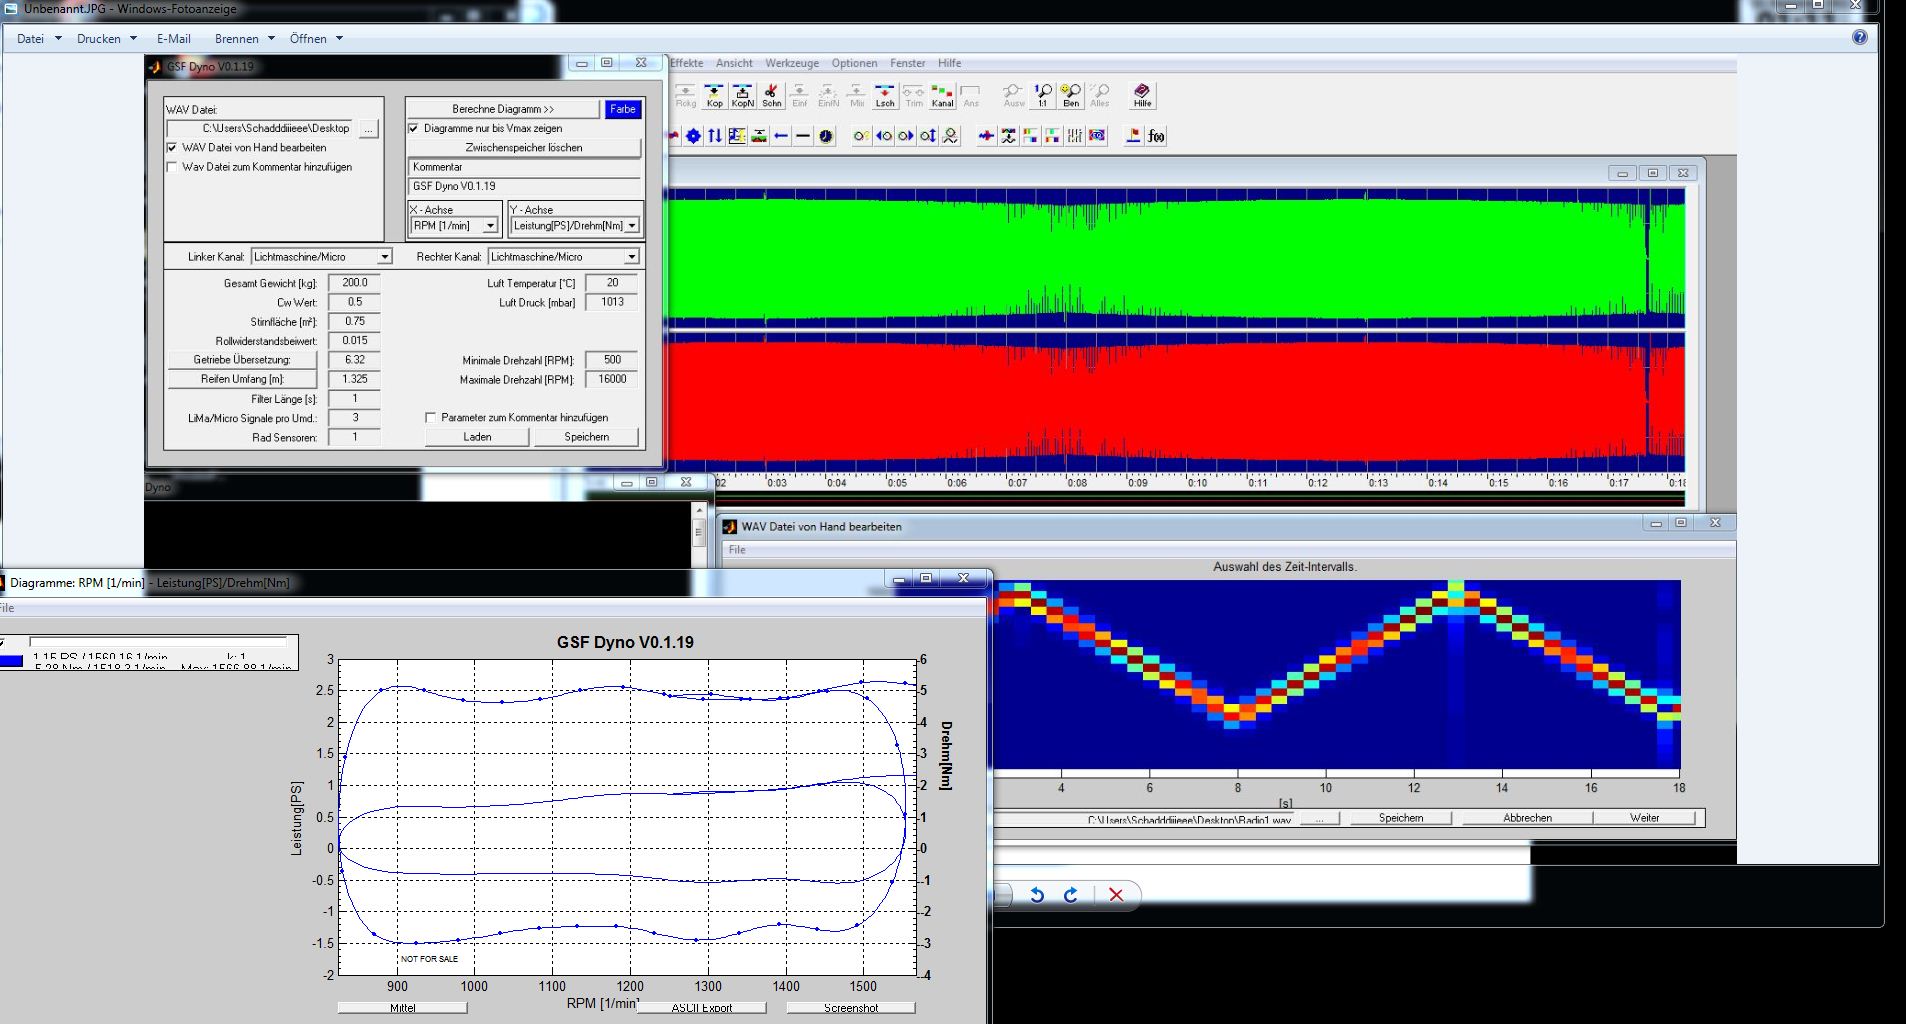Click the Mittel button under diagram
The height and width of the screenshot is (1024, 1906).
[402, 1008]
